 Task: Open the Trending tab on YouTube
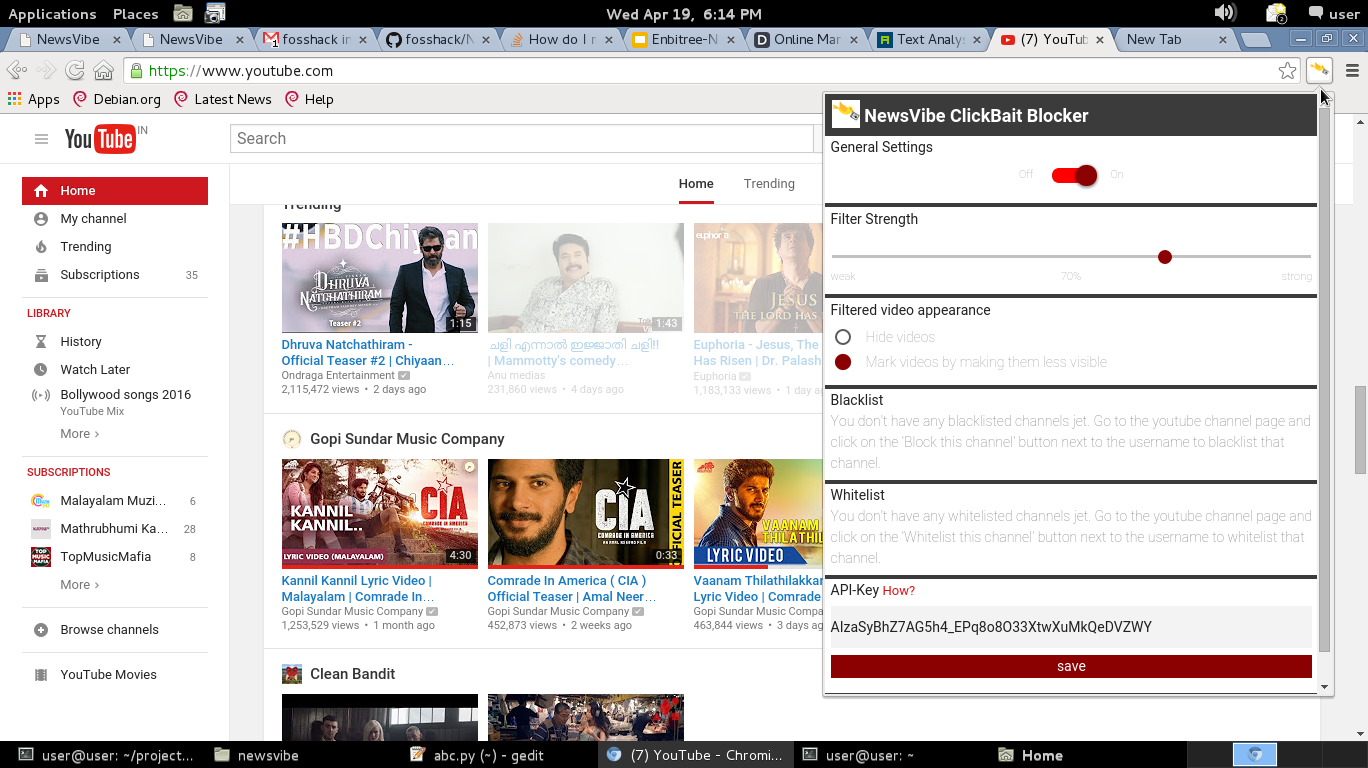(769, 184)
